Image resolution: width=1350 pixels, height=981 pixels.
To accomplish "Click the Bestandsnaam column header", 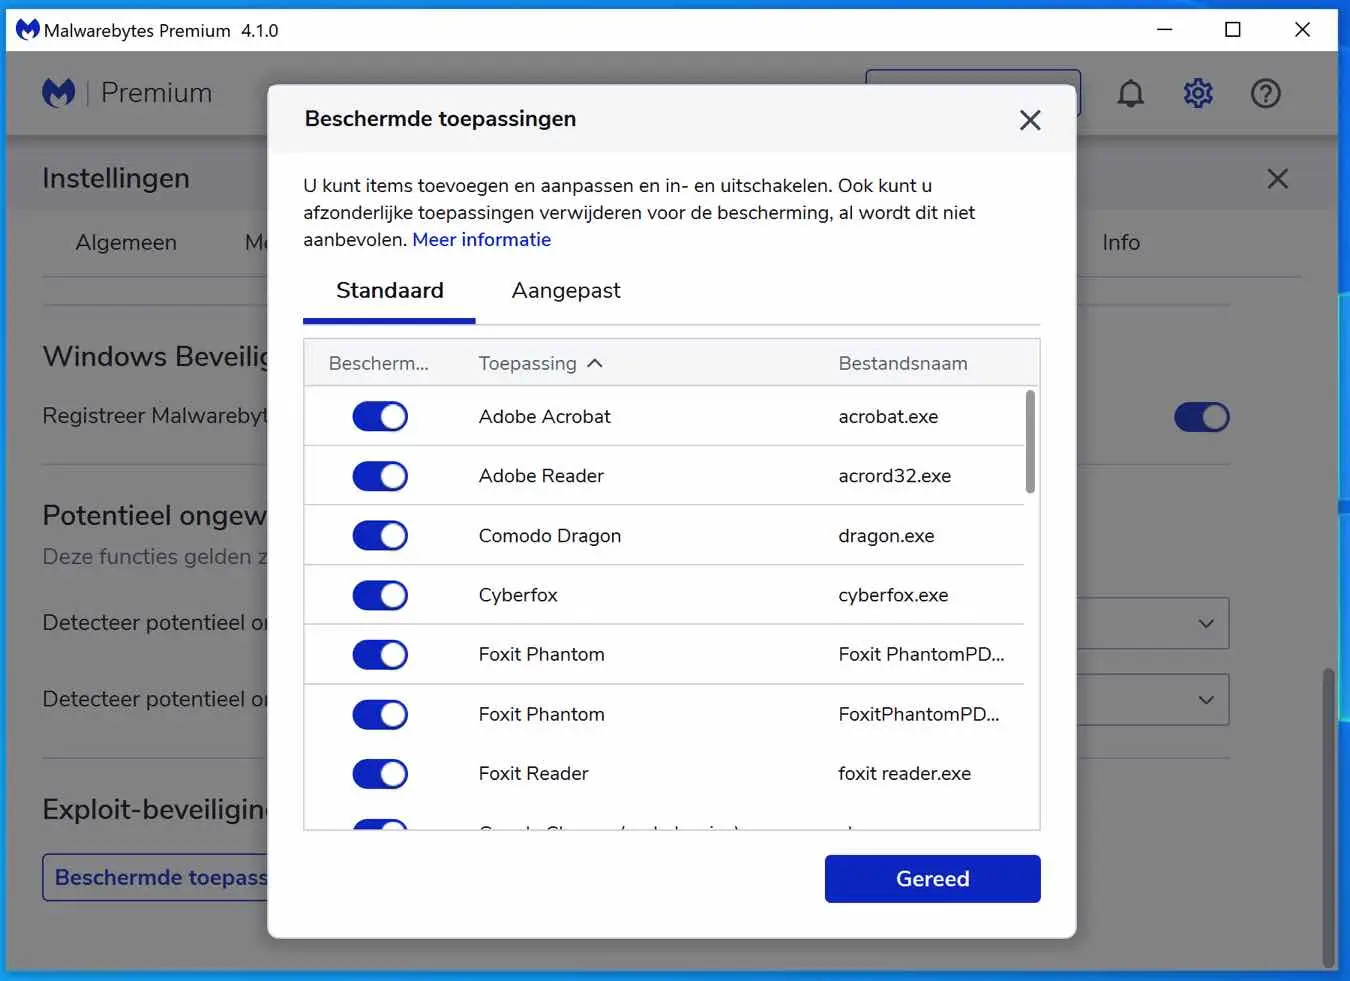I will pos(903,363).
